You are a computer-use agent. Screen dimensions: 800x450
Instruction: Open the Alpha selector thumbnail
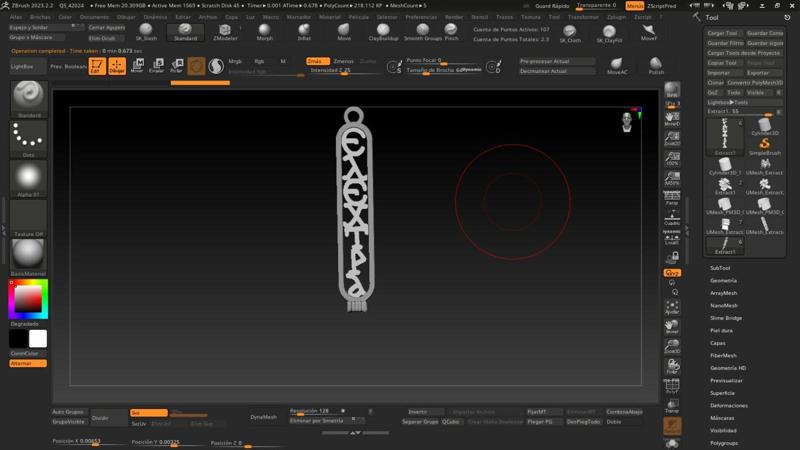pyautogui.click(x=29, y=179)
